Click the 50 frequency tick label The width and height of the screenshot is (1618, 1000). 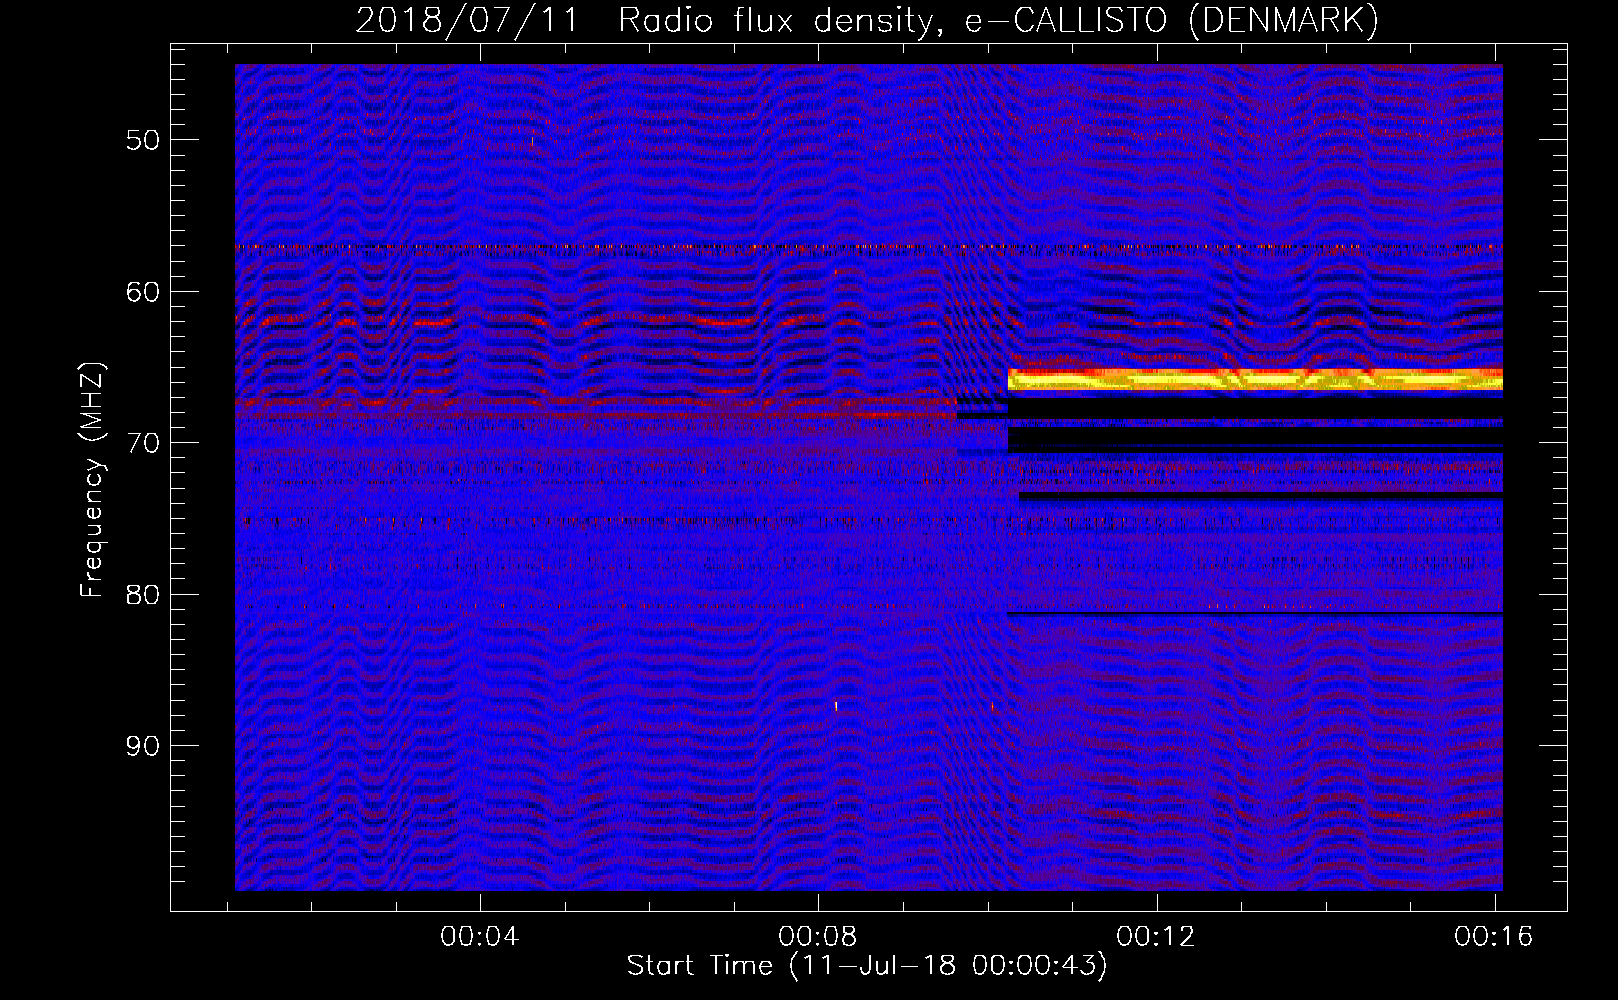143,140
